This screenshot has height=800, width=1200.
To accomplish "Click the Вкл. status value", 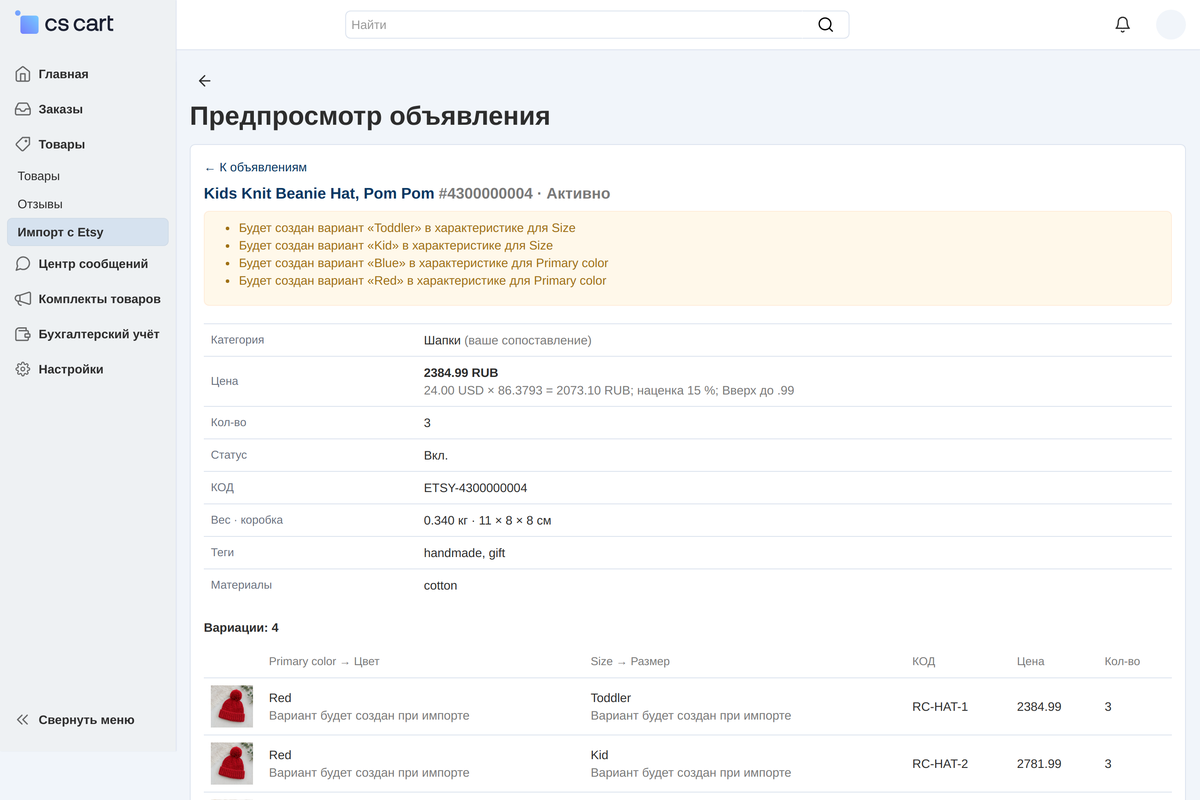I will 436,455.
